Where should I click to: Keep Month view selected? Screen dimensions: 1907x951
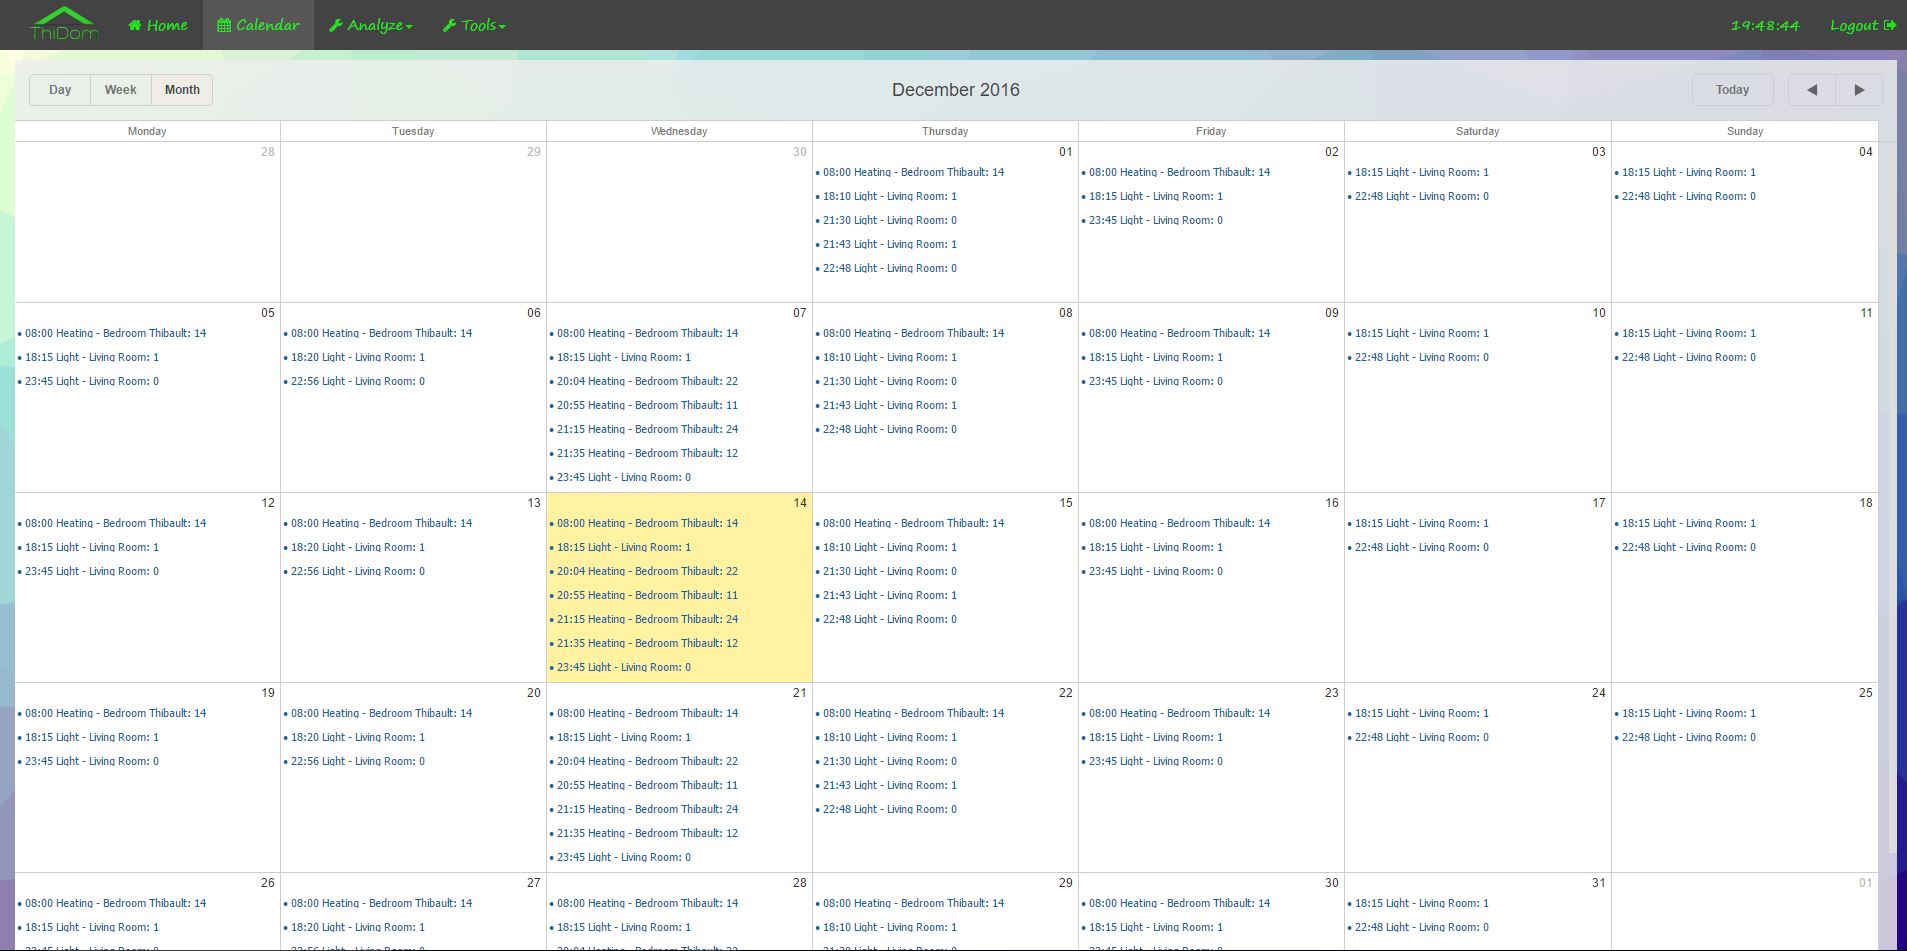tap(181, 89)
